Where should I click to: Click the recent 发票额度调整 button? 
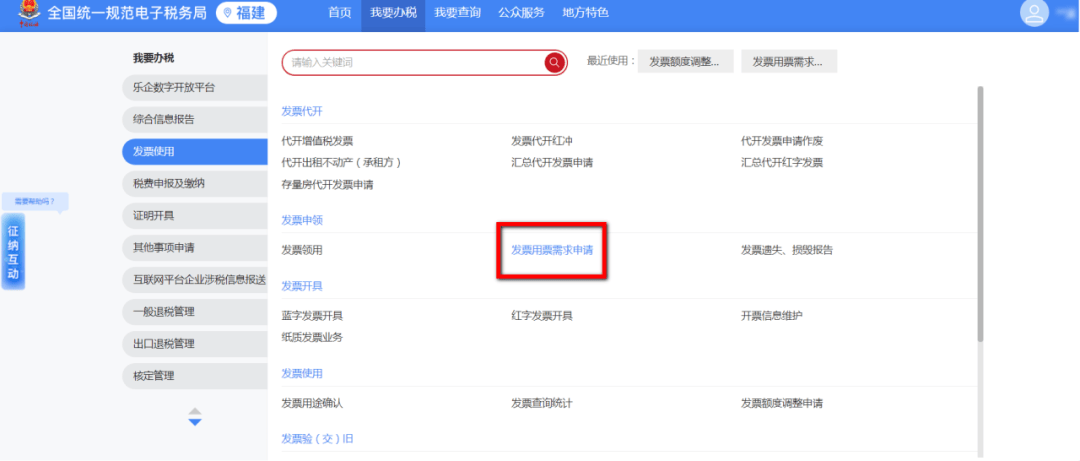coord(685,62)
